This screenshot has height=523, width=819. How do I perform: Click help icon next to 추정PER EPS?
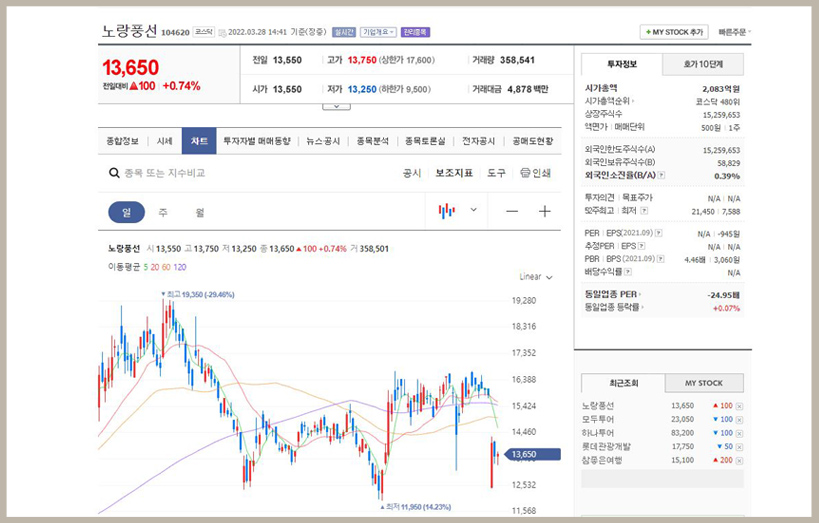tap(641, 246)
